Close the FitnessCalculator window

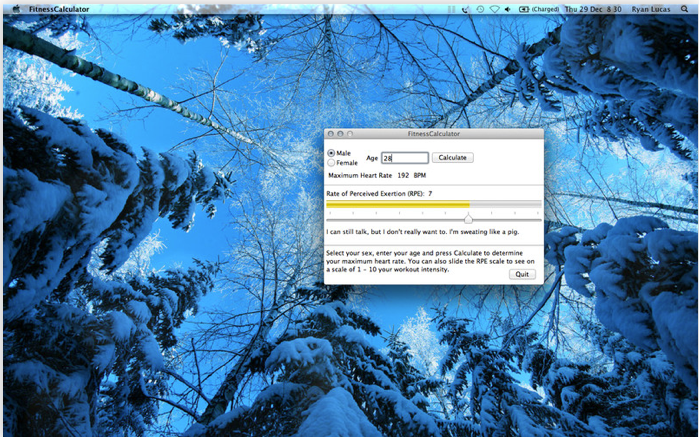(331, 134)
